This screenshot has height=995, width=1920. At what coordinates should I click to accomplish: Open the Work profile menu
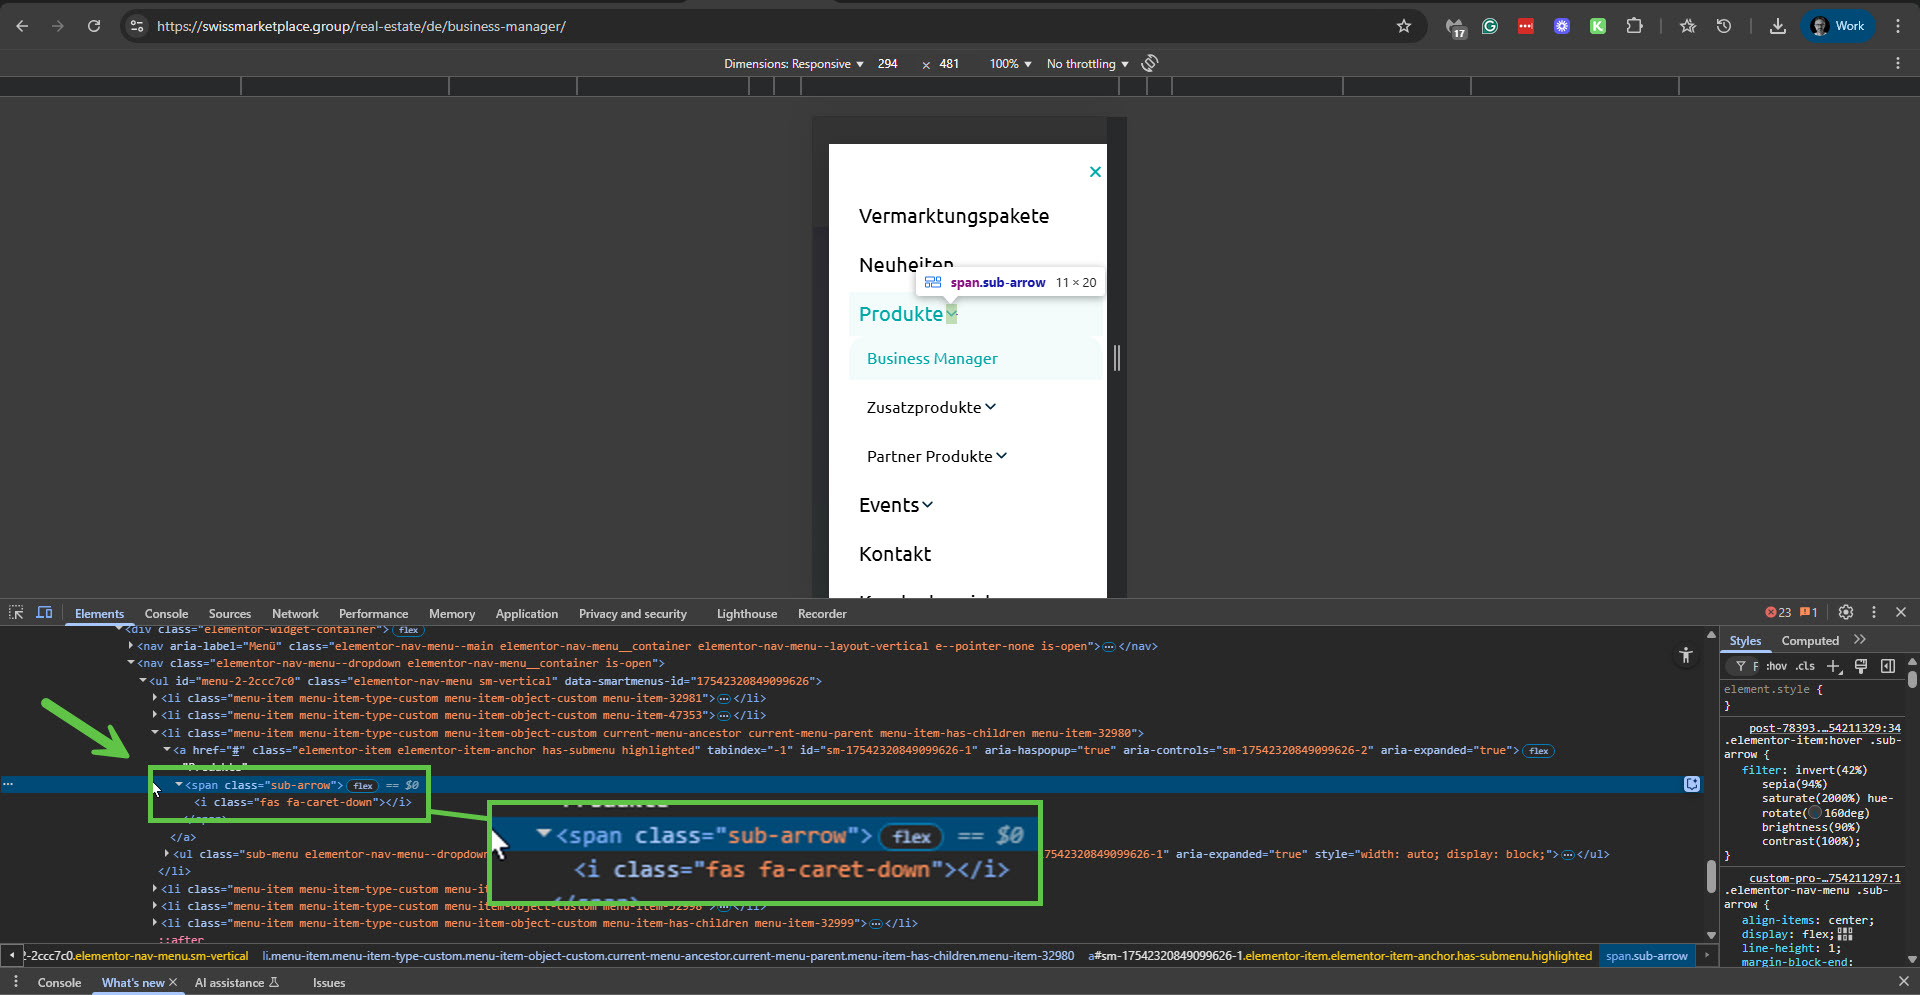[1838, 26]
